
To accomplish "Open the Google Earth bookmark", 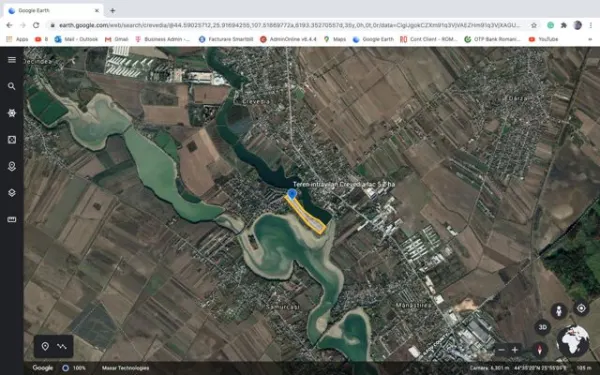I will coord(373,39).
